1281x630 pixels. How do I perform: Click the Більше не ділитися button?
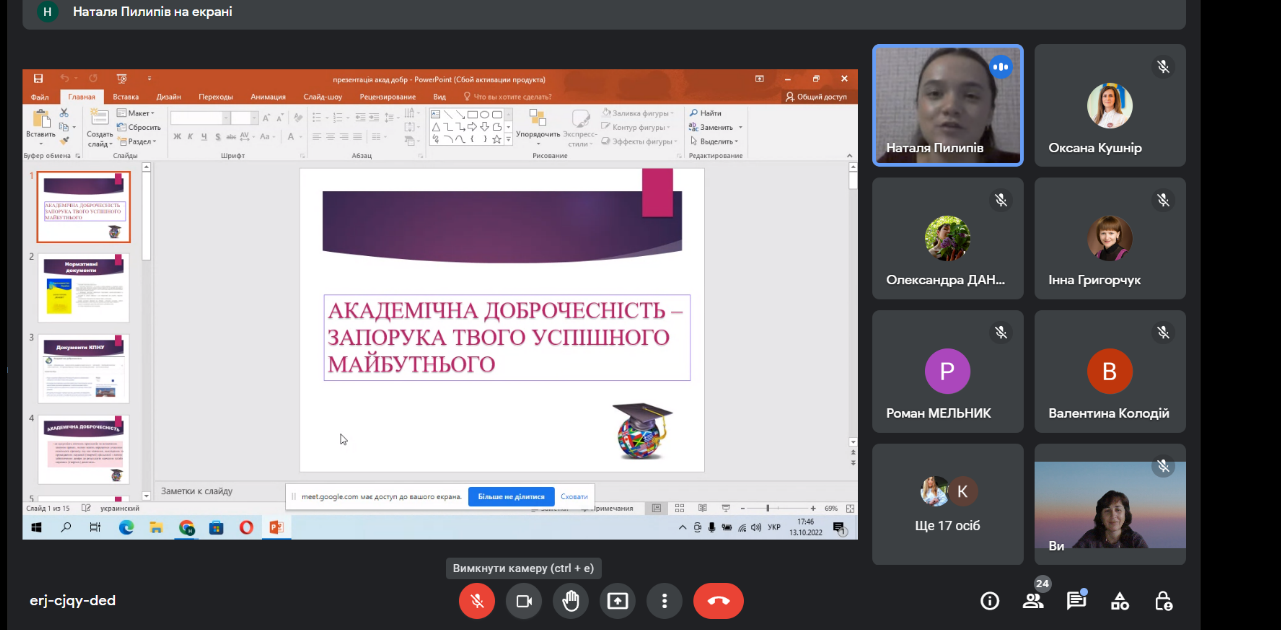pos(511,496)
